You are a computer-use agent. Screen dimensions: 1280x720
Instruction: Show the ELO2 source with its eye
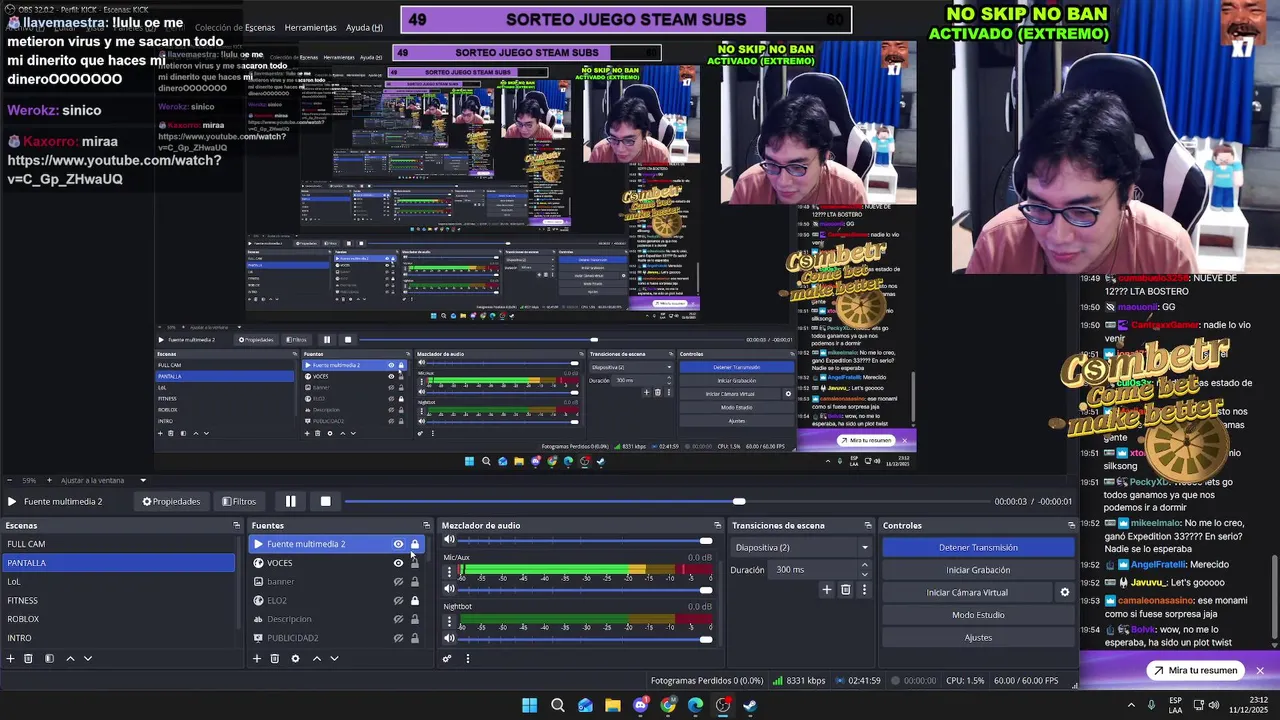398,600
